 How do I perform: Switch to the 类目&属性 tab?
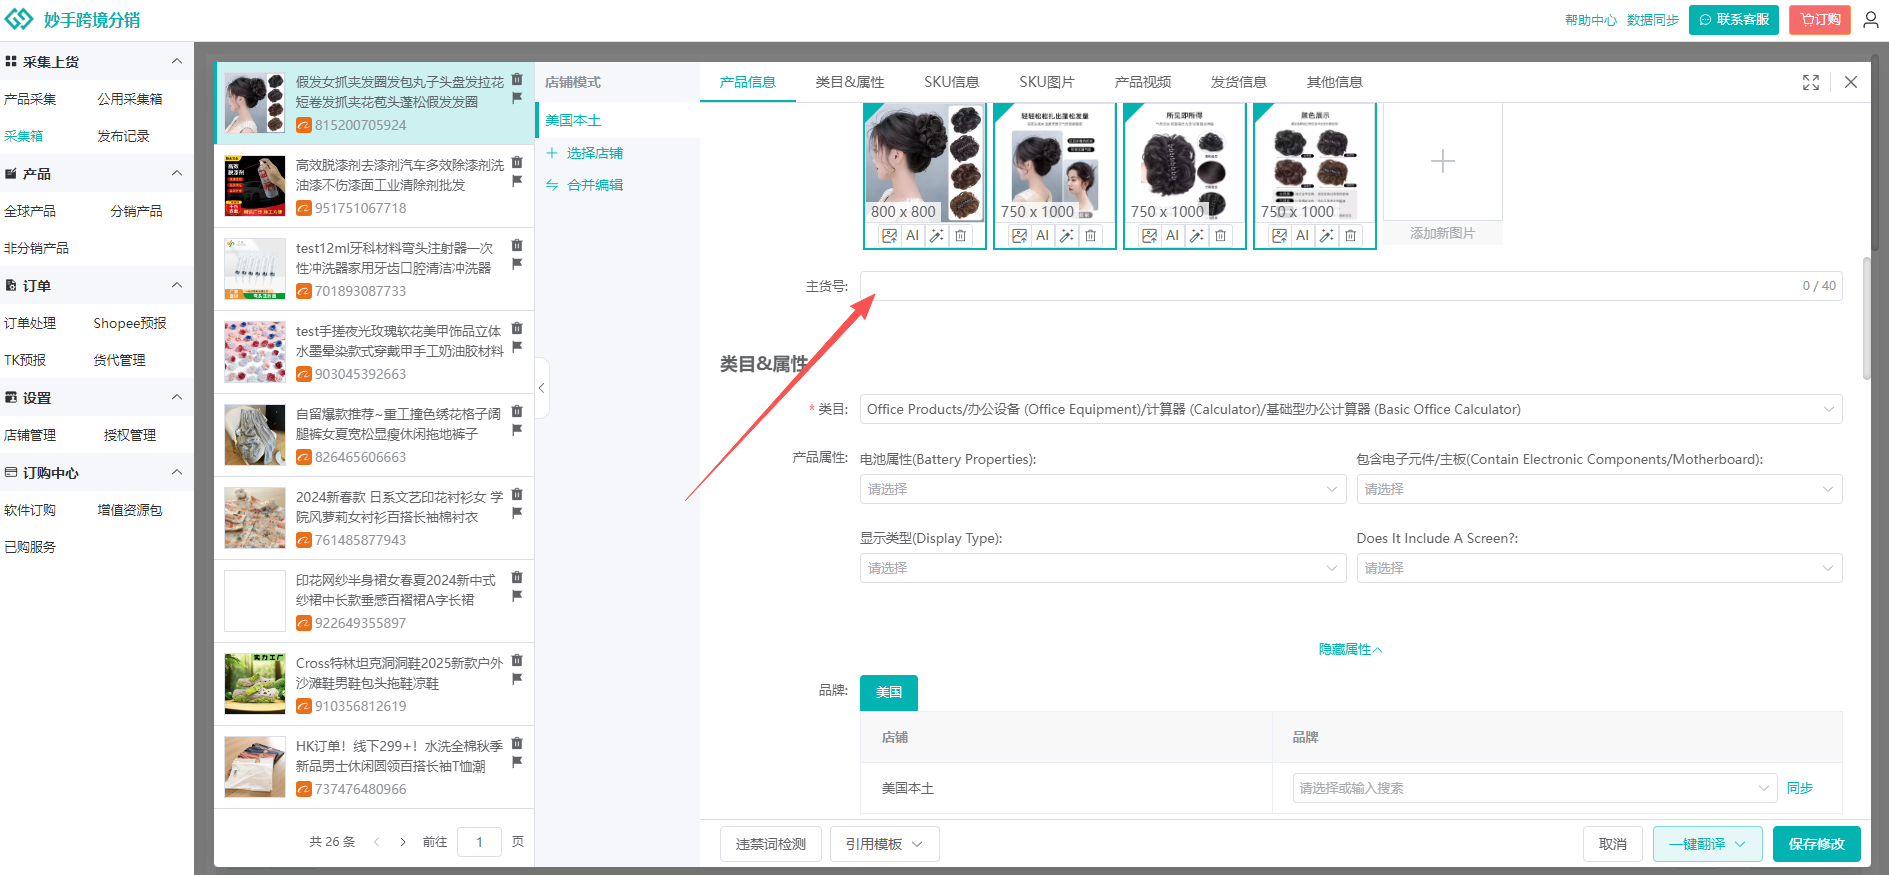850,82
